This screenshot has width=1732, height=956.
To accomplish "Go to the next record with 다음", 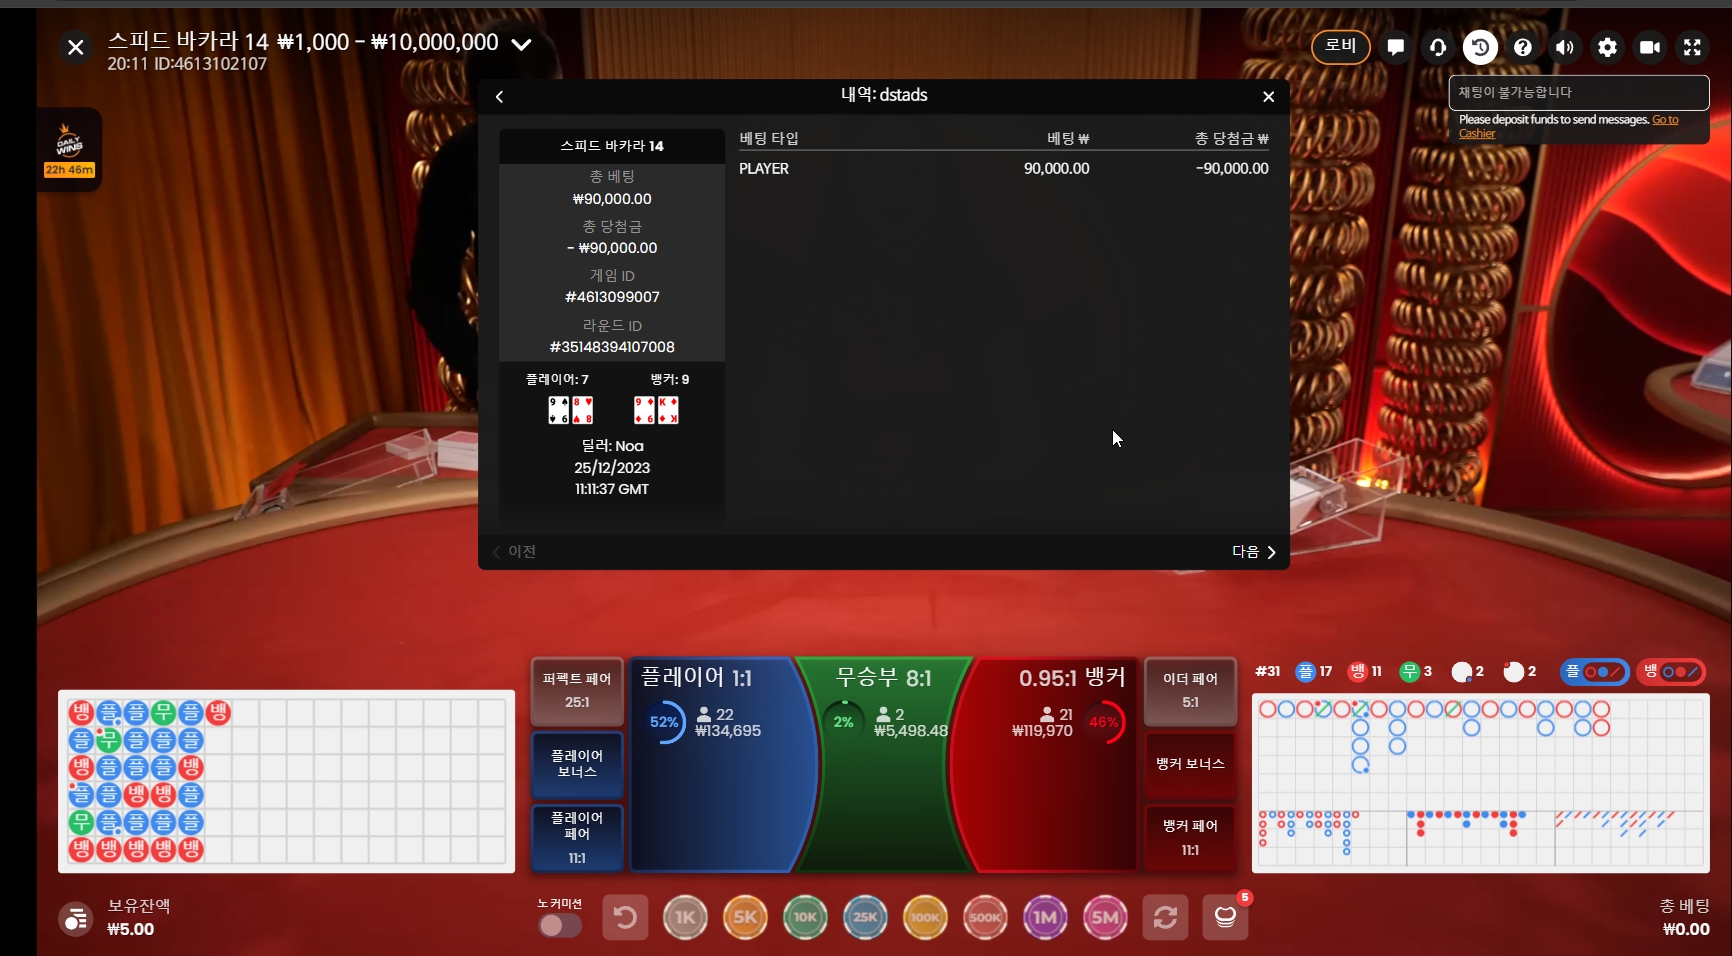I will [1254, 552].
